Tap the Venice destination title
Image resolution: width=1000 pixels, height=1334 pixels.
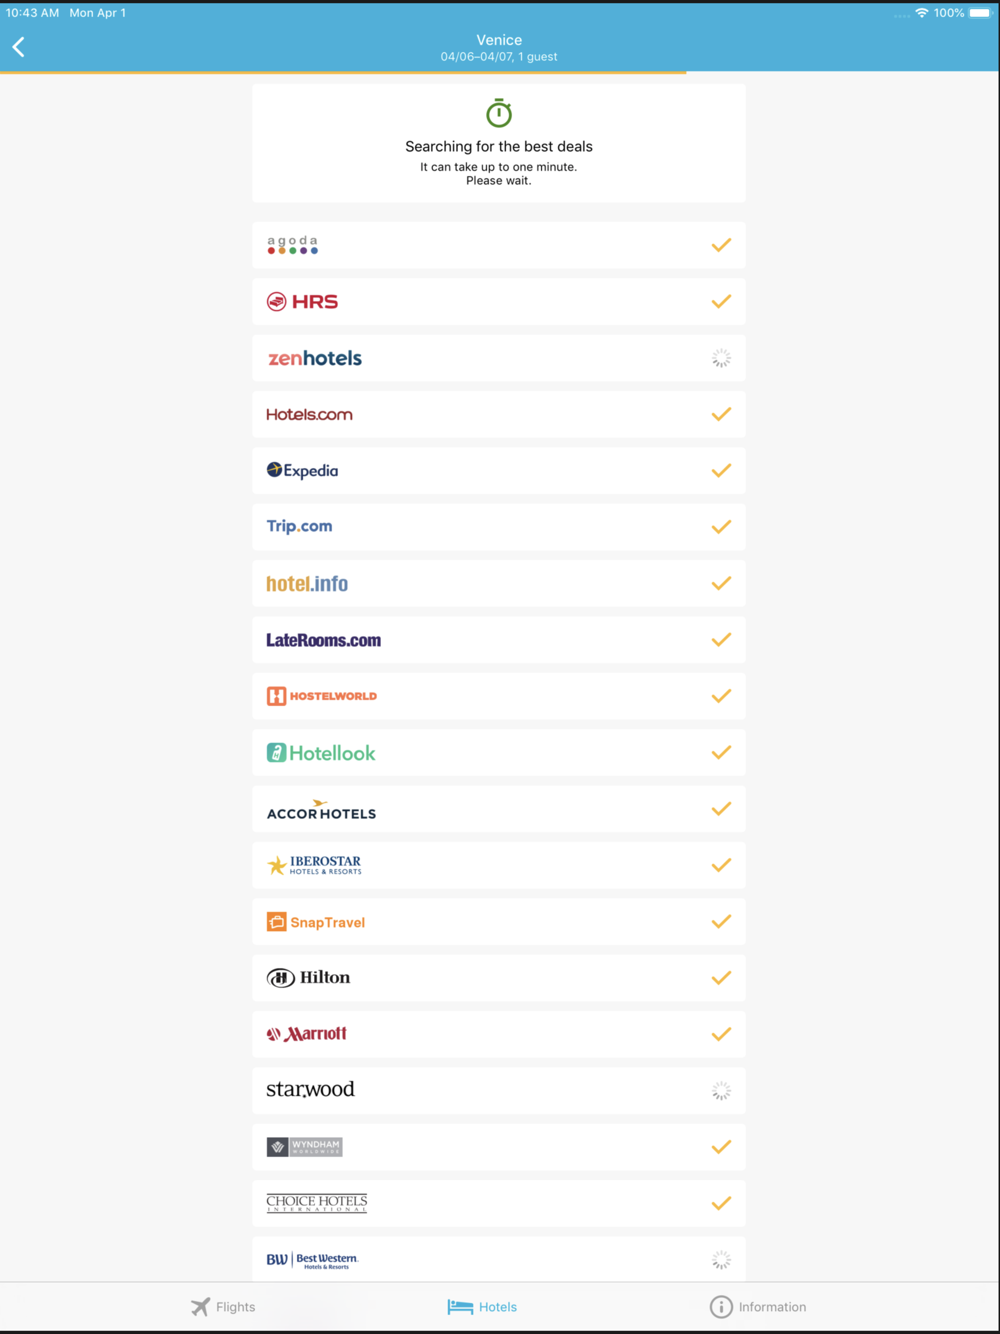point(499,40)
